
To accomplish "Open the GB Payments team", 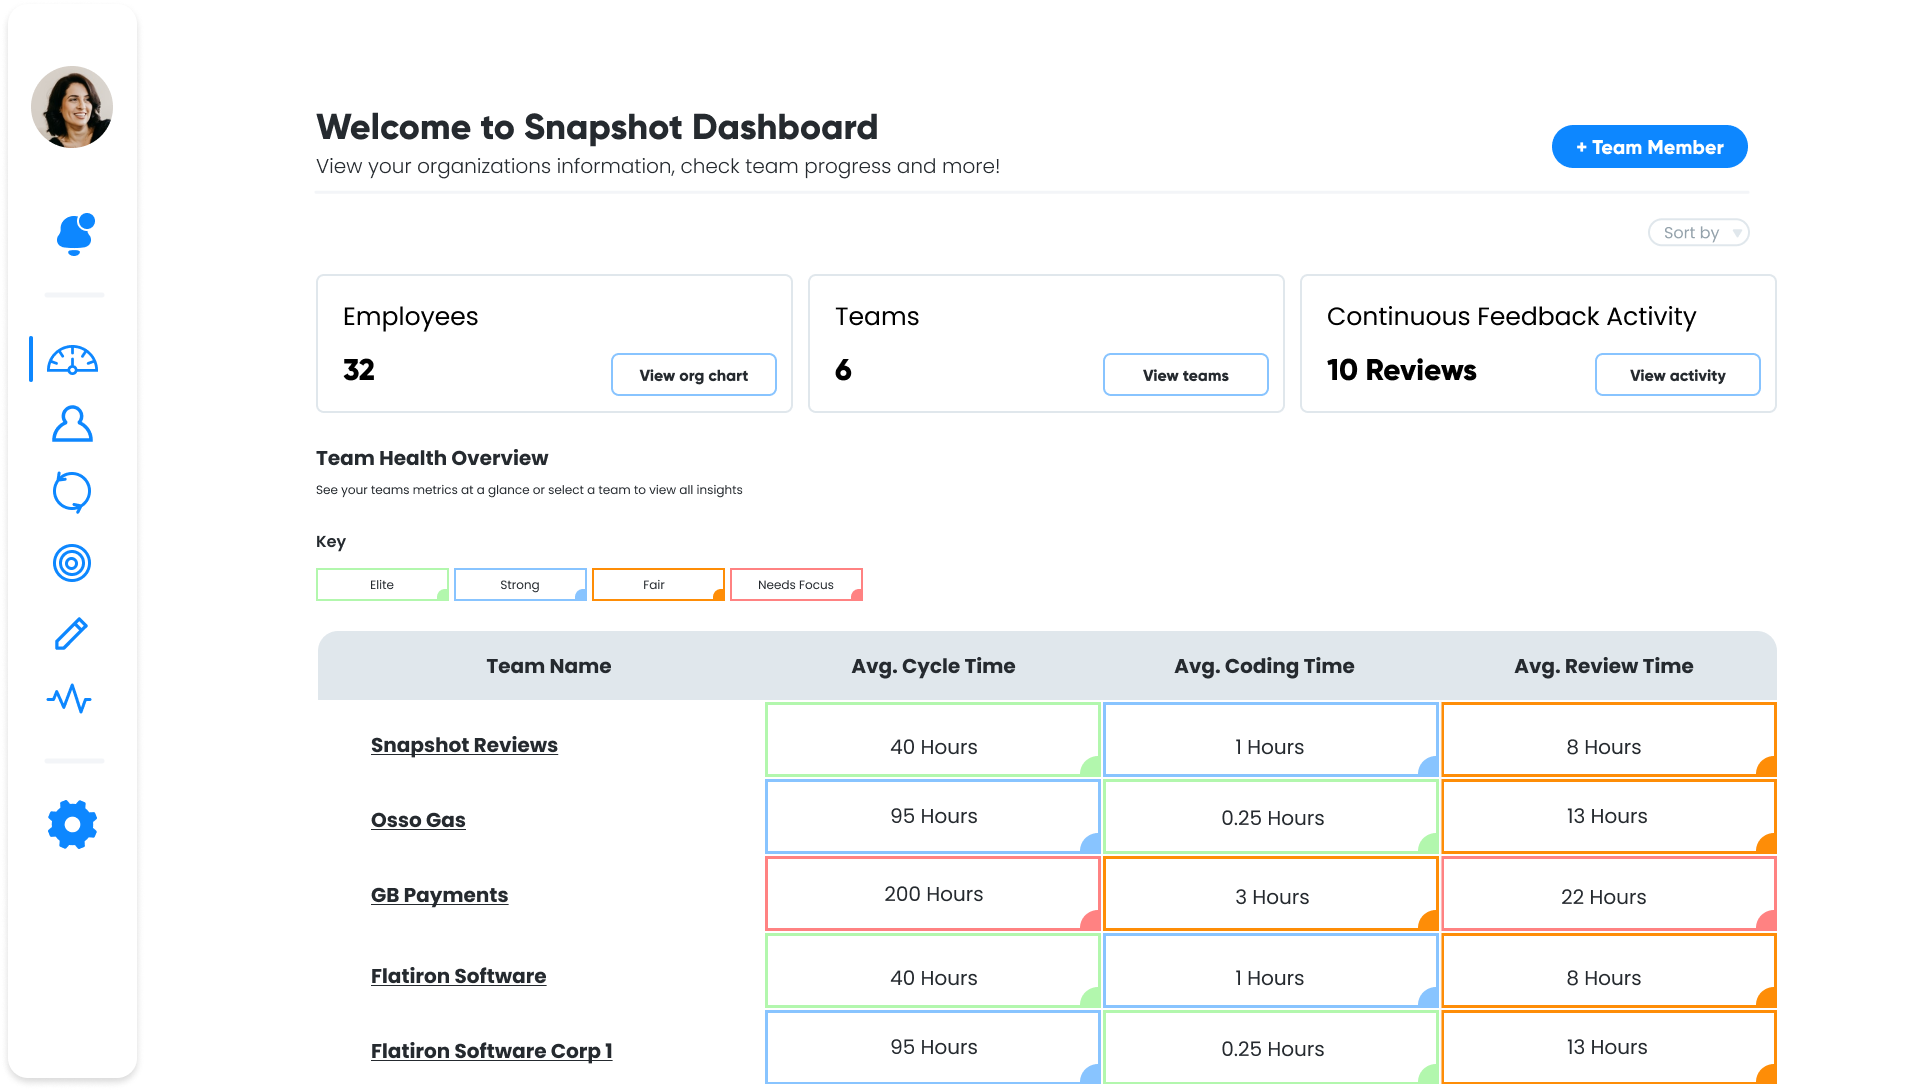I will point(438,894).
